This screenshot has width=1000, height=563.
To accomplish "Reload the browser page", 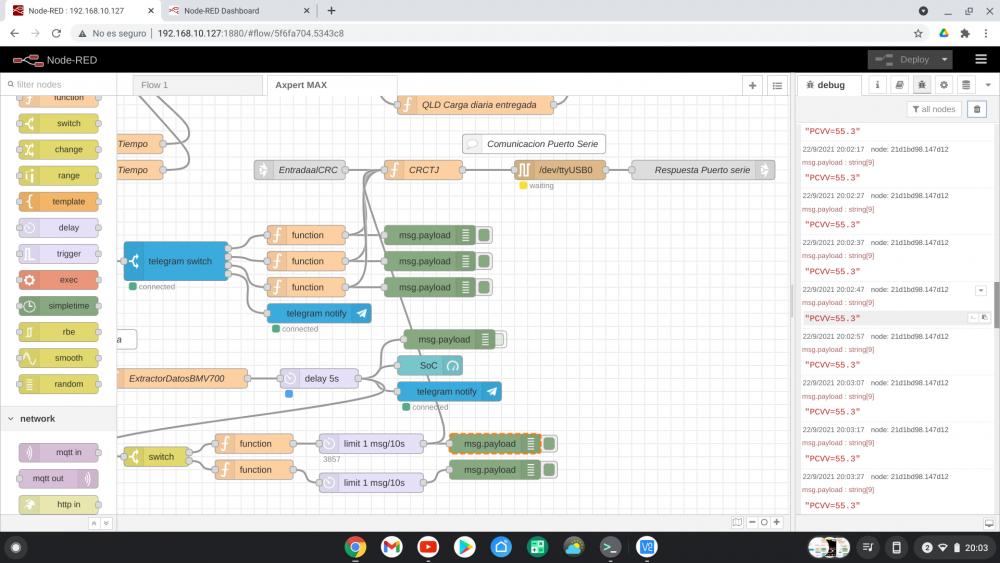I will (x=56, y=33).
